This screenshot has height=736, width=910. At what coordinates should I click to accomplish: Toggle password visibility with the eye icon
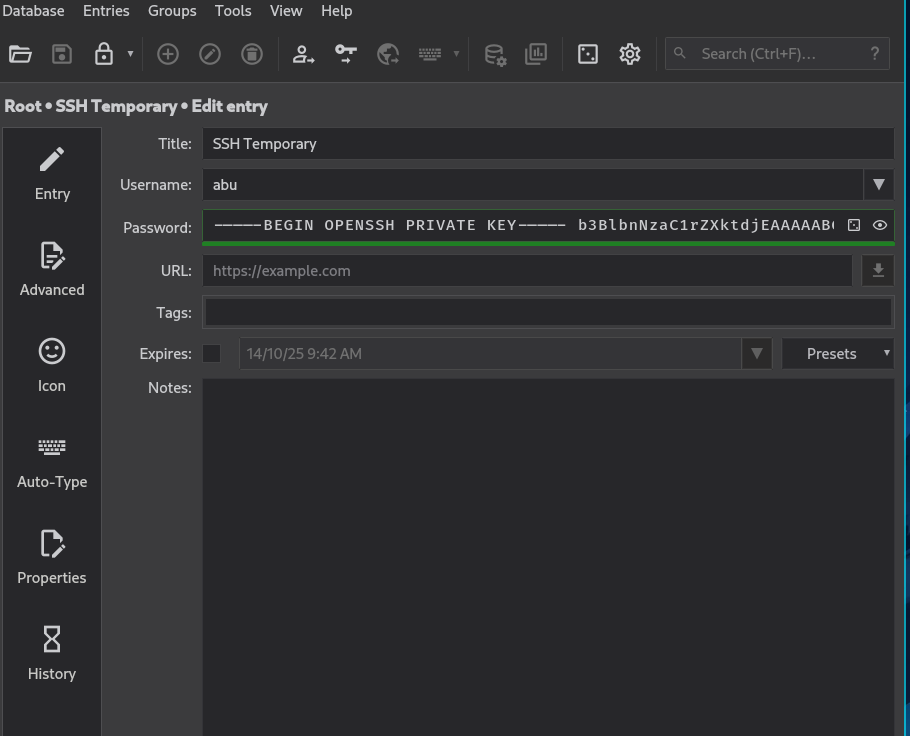point(880,225)
